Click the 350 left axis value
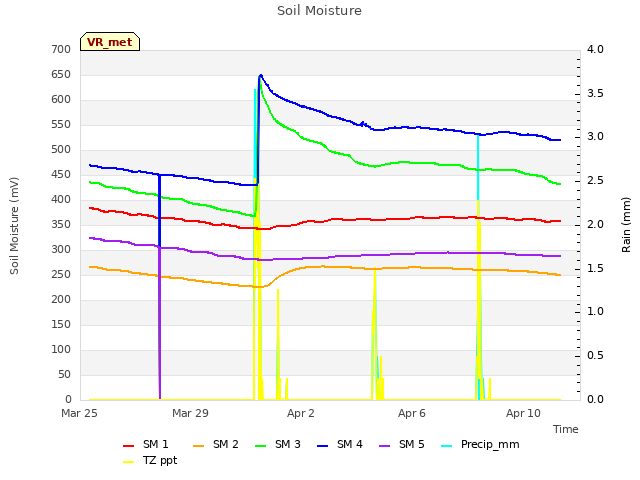 (x=61, y=224)
